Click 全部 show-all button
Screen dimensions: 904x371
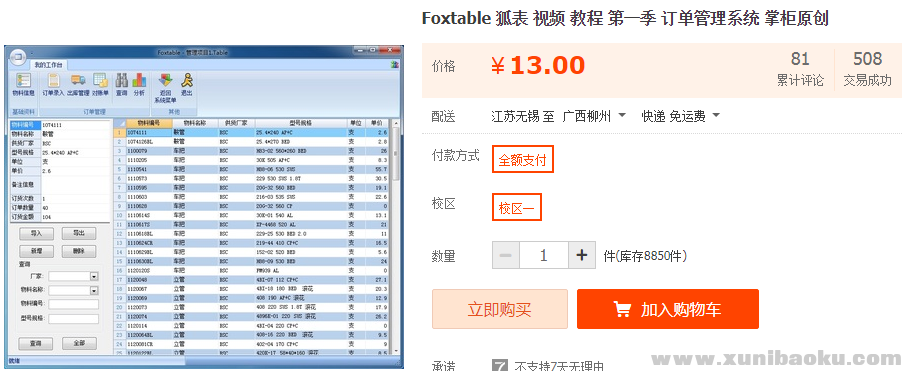(79, 343)
